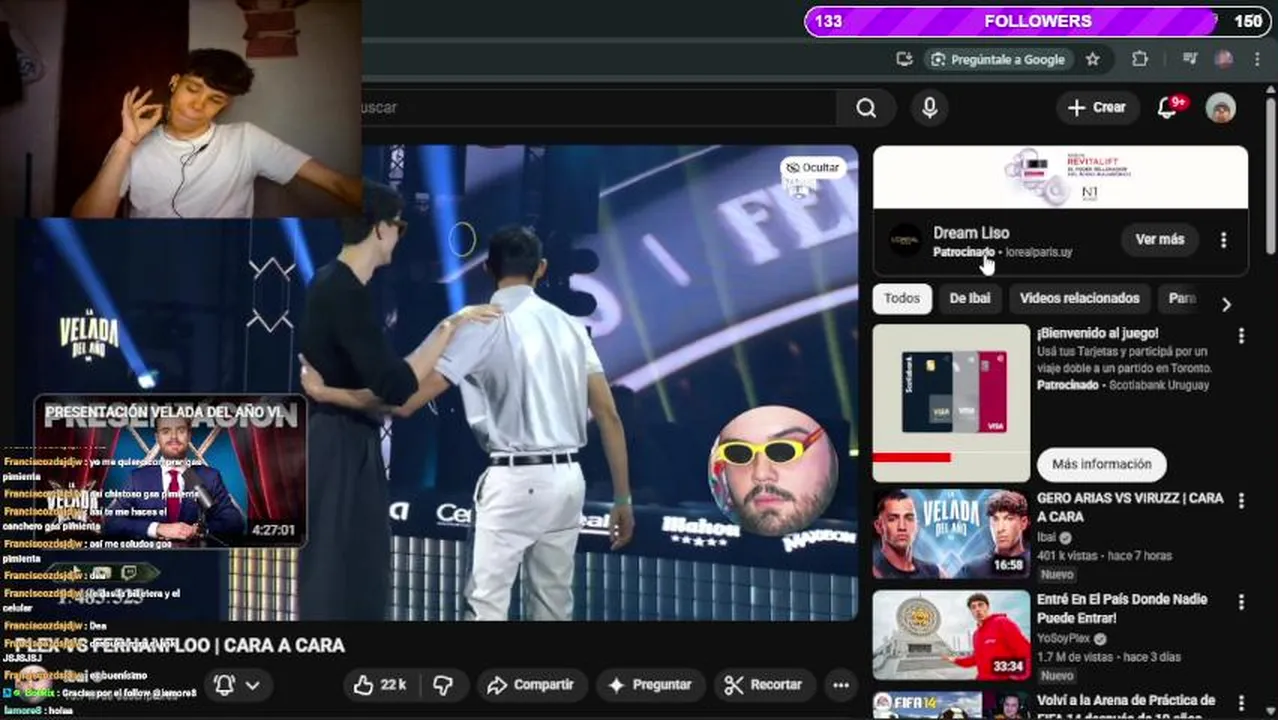1278x720 pixels.
Task: Open the Scotiabank ad thumbnail
Action: (x=951, y=403)
